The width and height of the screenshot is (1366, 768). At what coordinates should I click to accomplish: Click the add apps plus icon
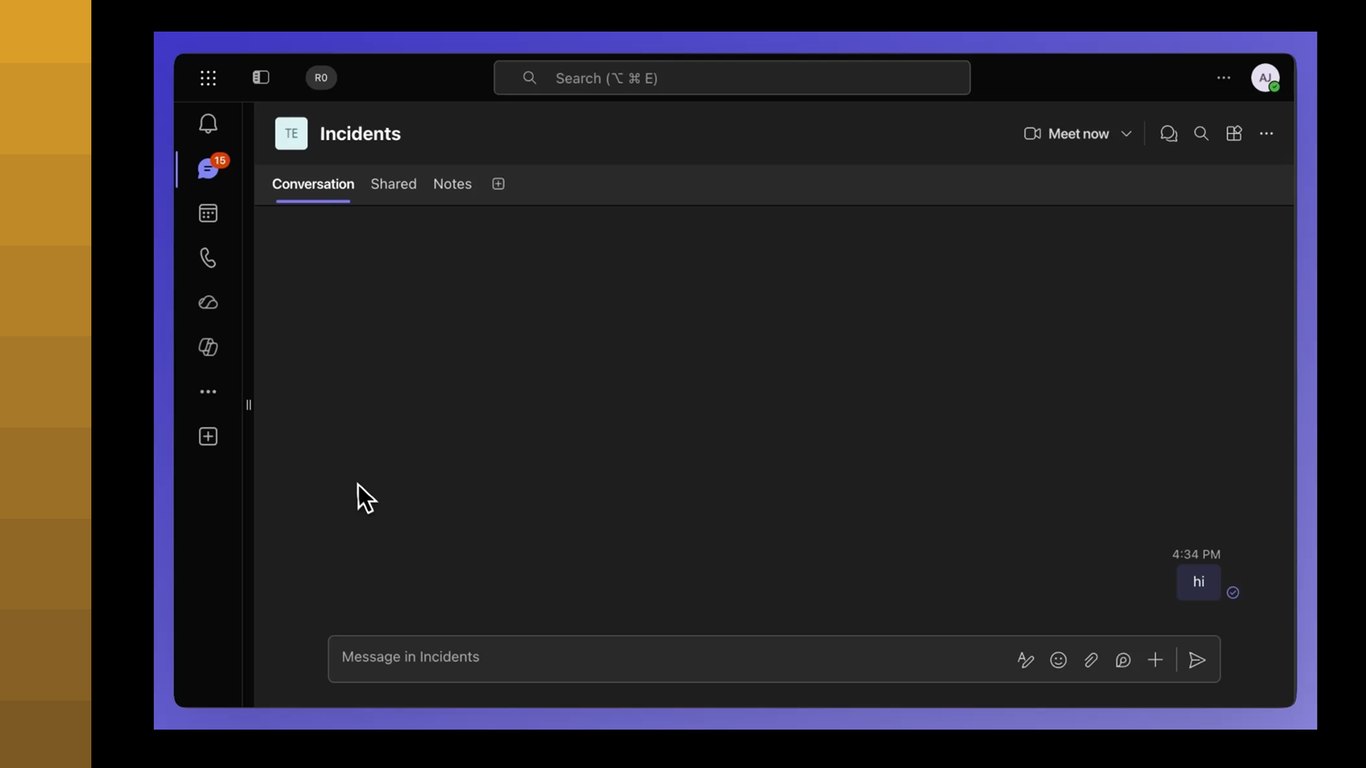[x=208, y=436]
